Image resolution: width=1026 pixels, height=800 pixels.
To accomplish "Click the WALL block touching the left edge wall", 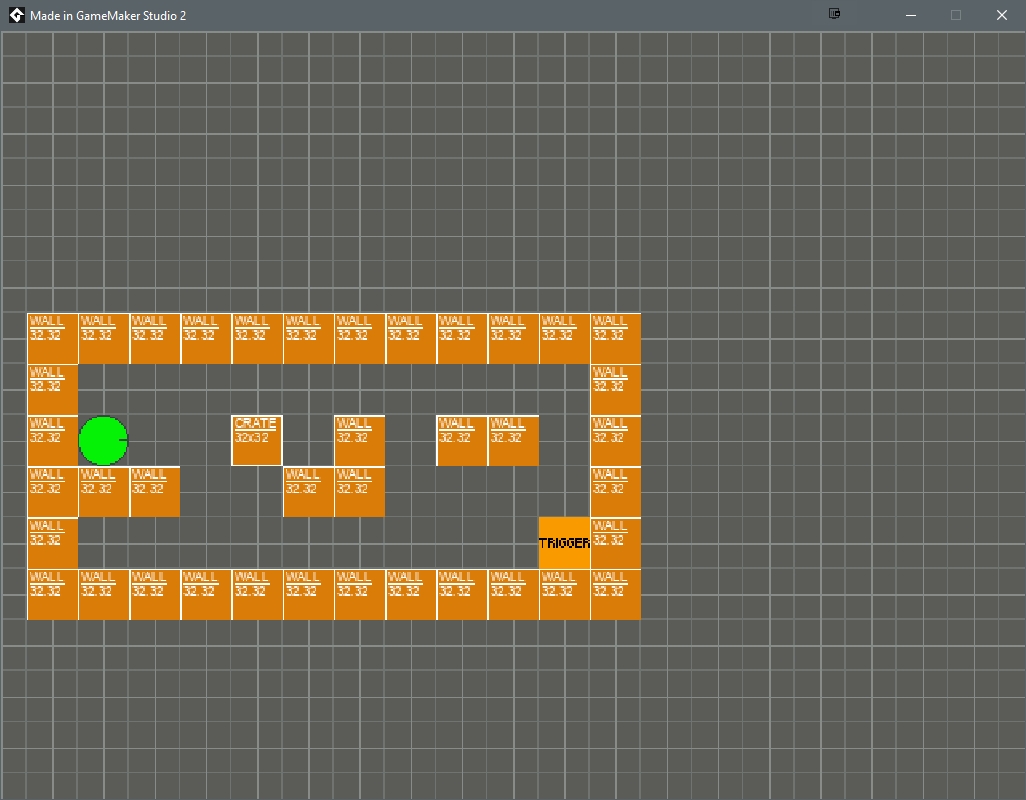I will tap(103, 491).
